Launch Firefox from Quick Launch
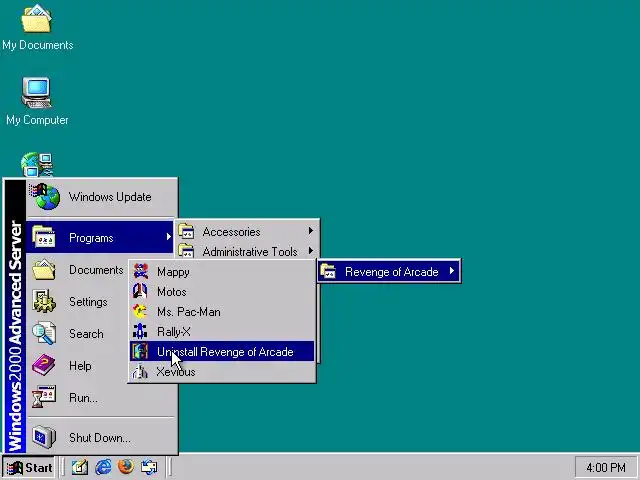The height and width of the screenshot is (480, 640). point(126,467)
